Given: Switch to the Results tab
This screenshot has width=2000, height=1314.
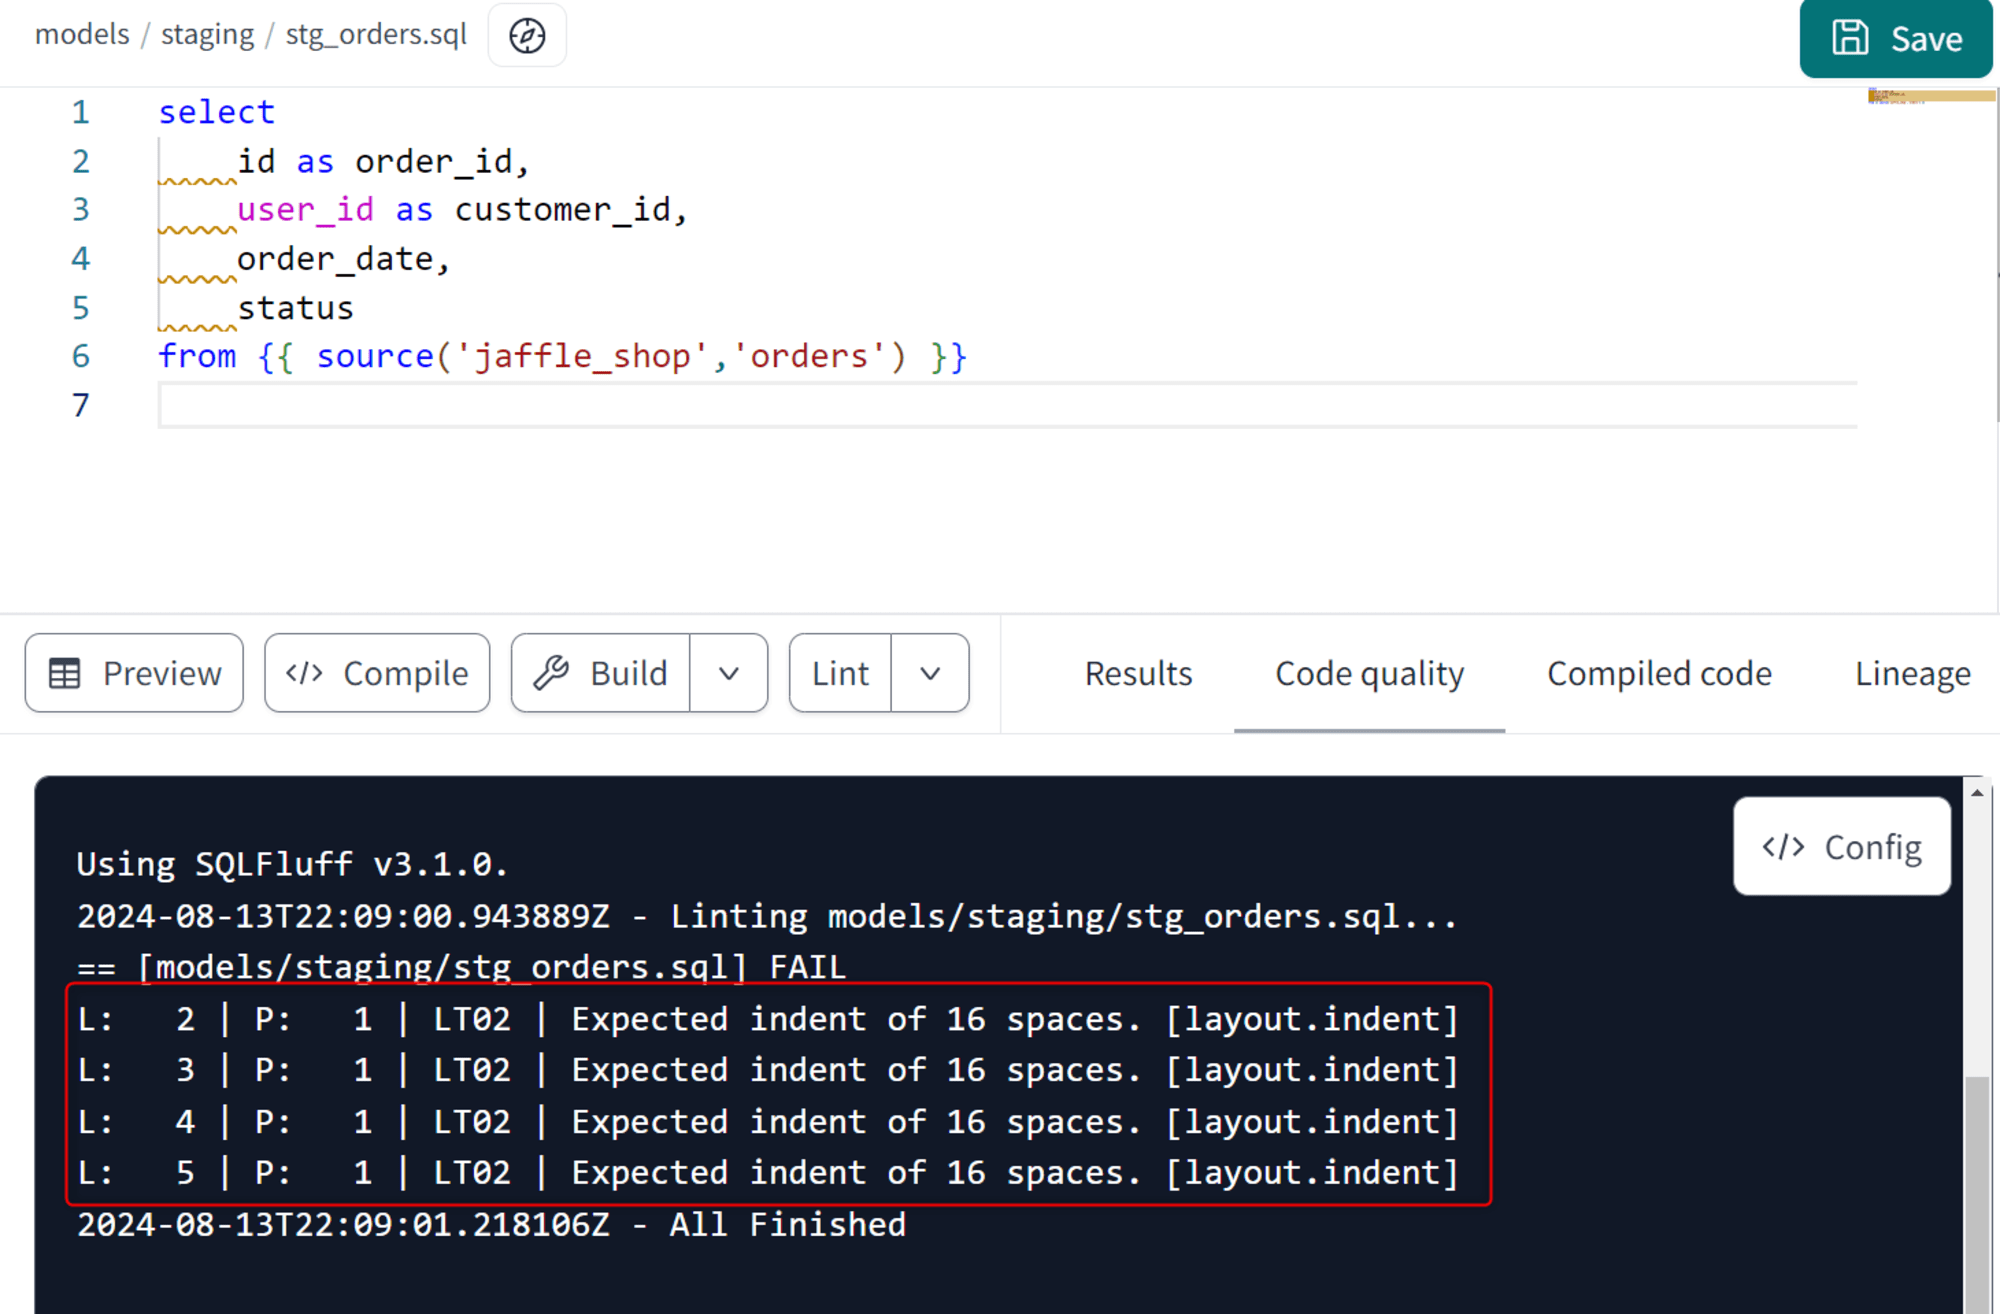Looking at the screenshot, I should coord(1138,674).
